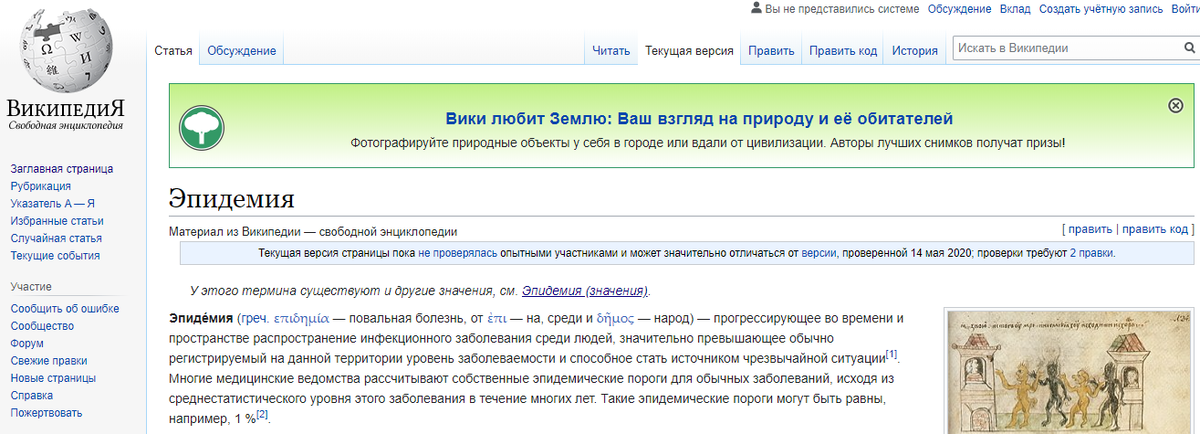The height and width of the screenshot is (434, 1200).
Task: Click the Wiki Loves Earth banner headline
Action: coord(699,119)
